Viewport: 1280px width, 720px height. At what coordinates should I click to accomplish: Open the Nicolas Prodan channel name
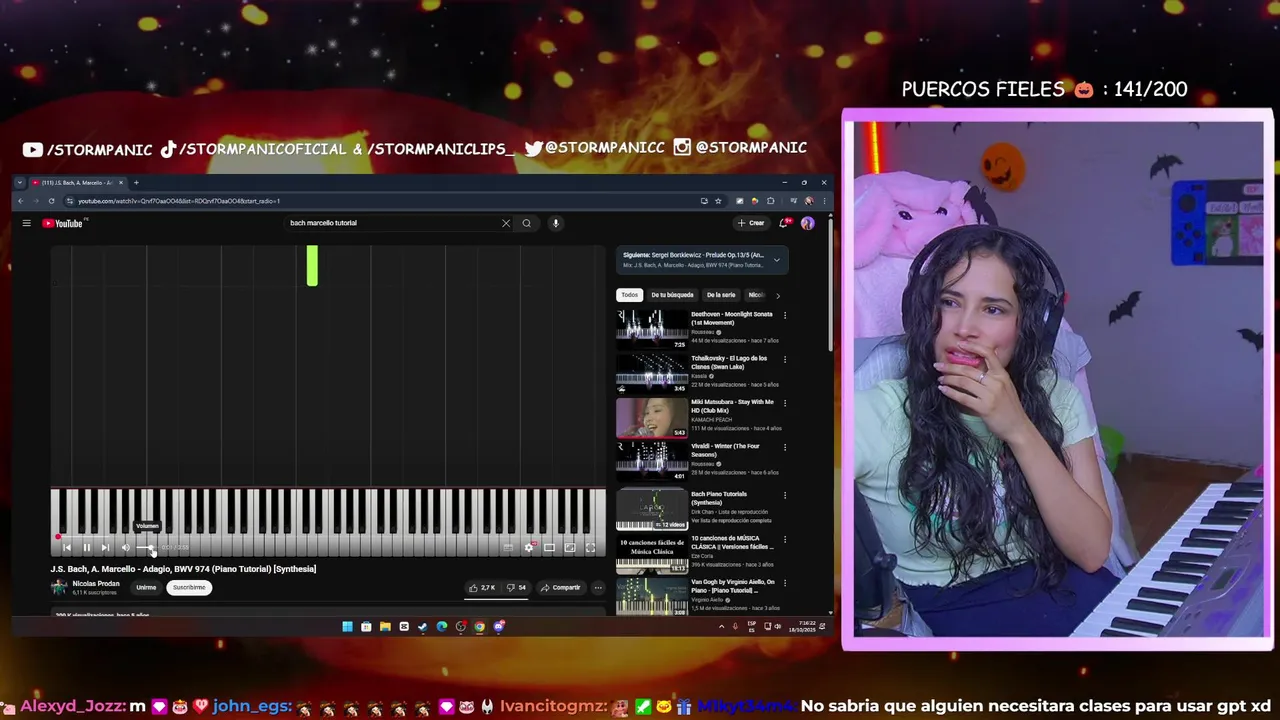[x=96, y=583]
